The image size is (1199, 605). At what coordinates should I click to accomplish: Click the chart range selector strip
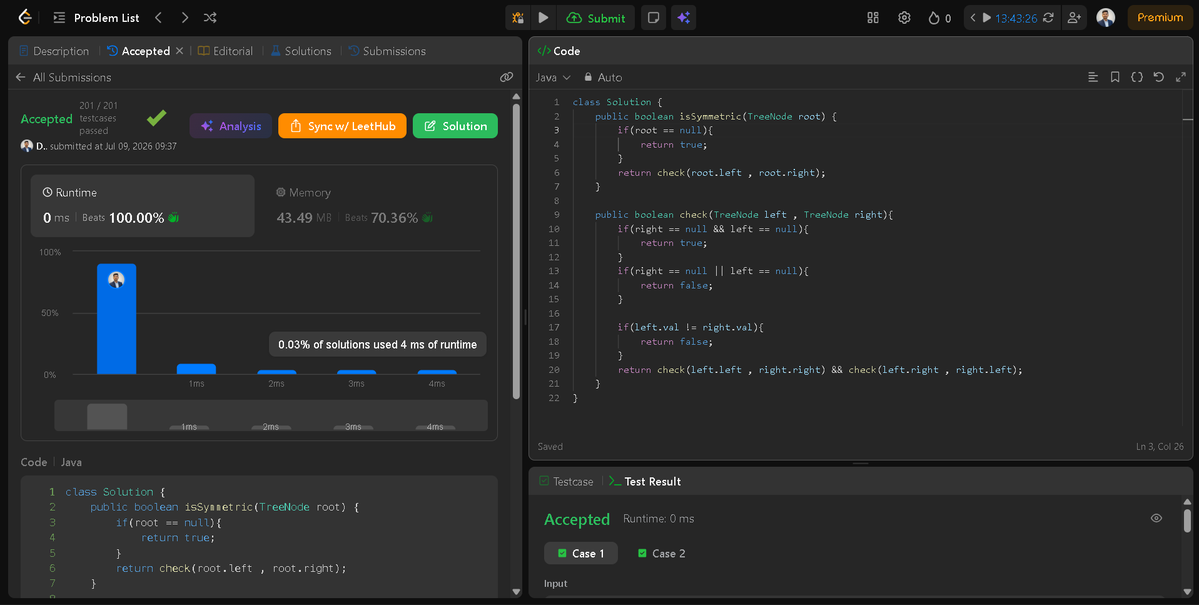271,415
